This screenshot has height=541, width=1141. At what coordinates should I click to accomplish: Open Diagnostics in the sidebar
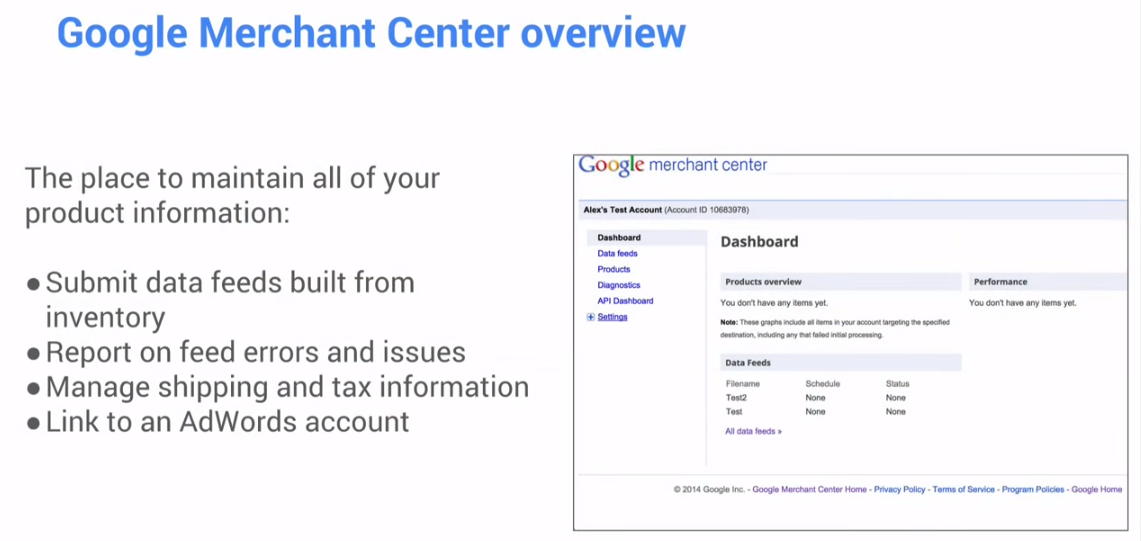pyautogui.click(x=619, y=285)
